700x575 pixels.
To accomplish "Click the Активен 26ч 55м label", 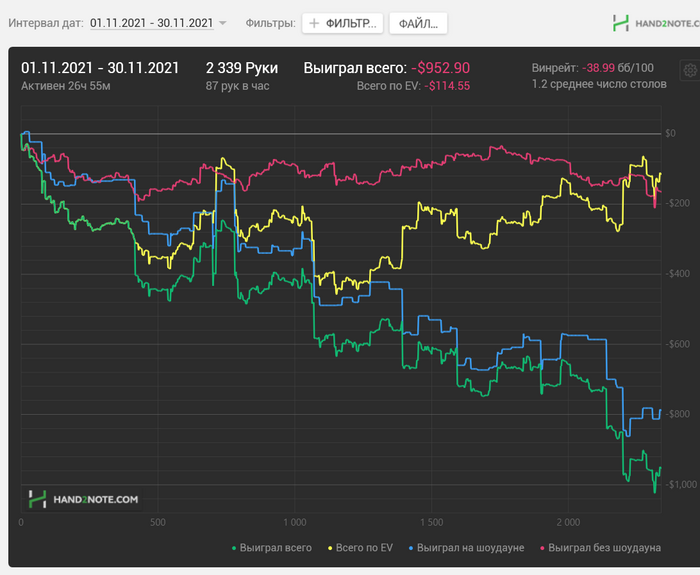I will click(66, 86).
